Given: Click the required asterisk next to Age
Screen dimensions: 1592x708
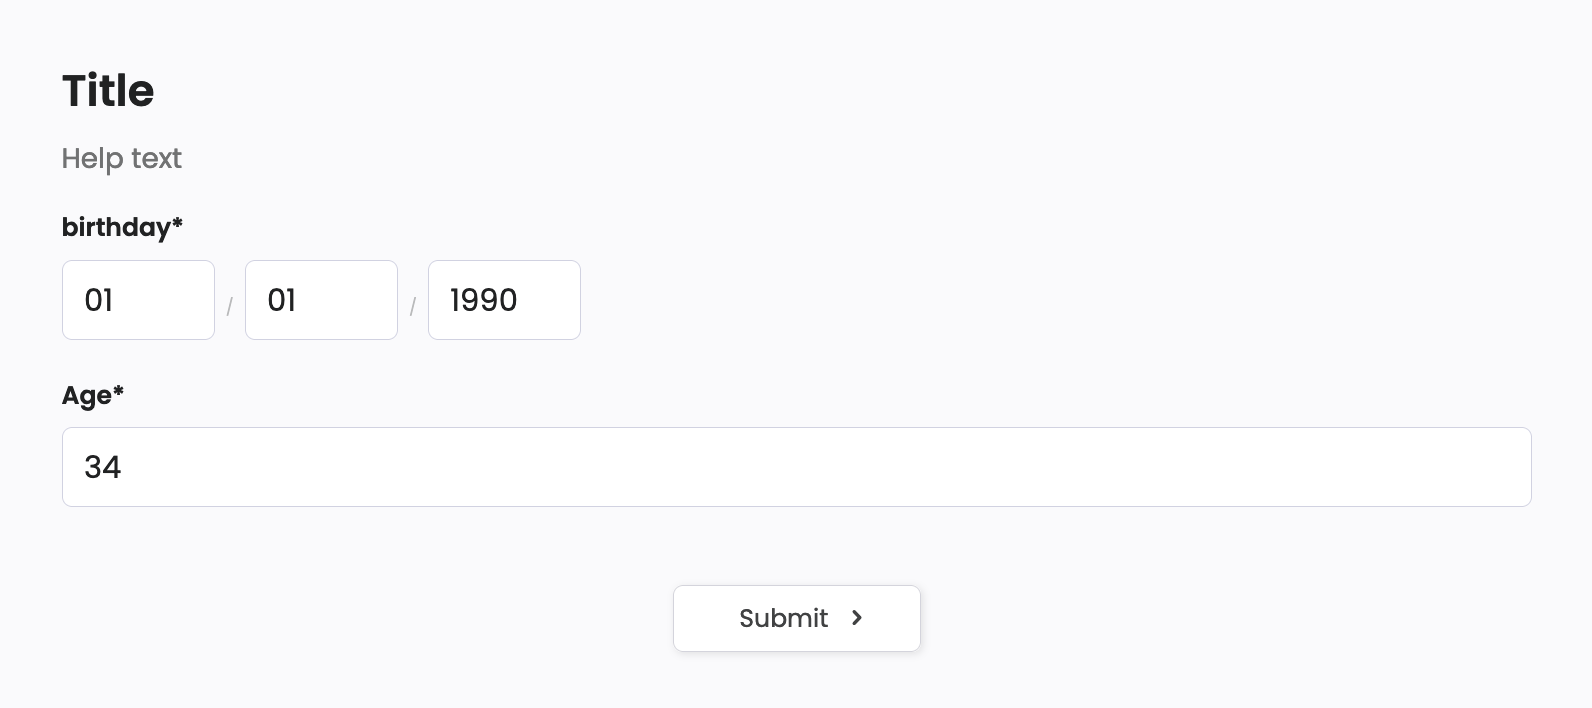Looking at the screenshot, I should (x=118, y=391).
